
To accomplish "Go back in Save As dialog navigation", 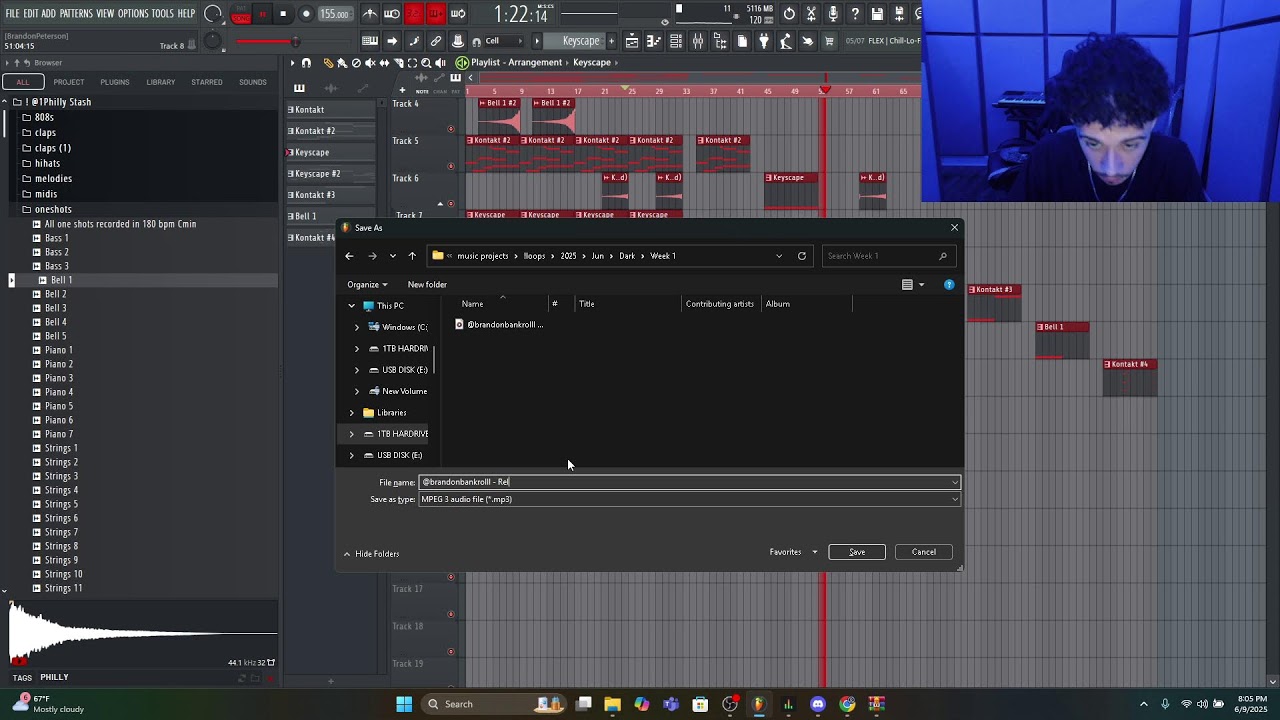I will pos(349,256).
